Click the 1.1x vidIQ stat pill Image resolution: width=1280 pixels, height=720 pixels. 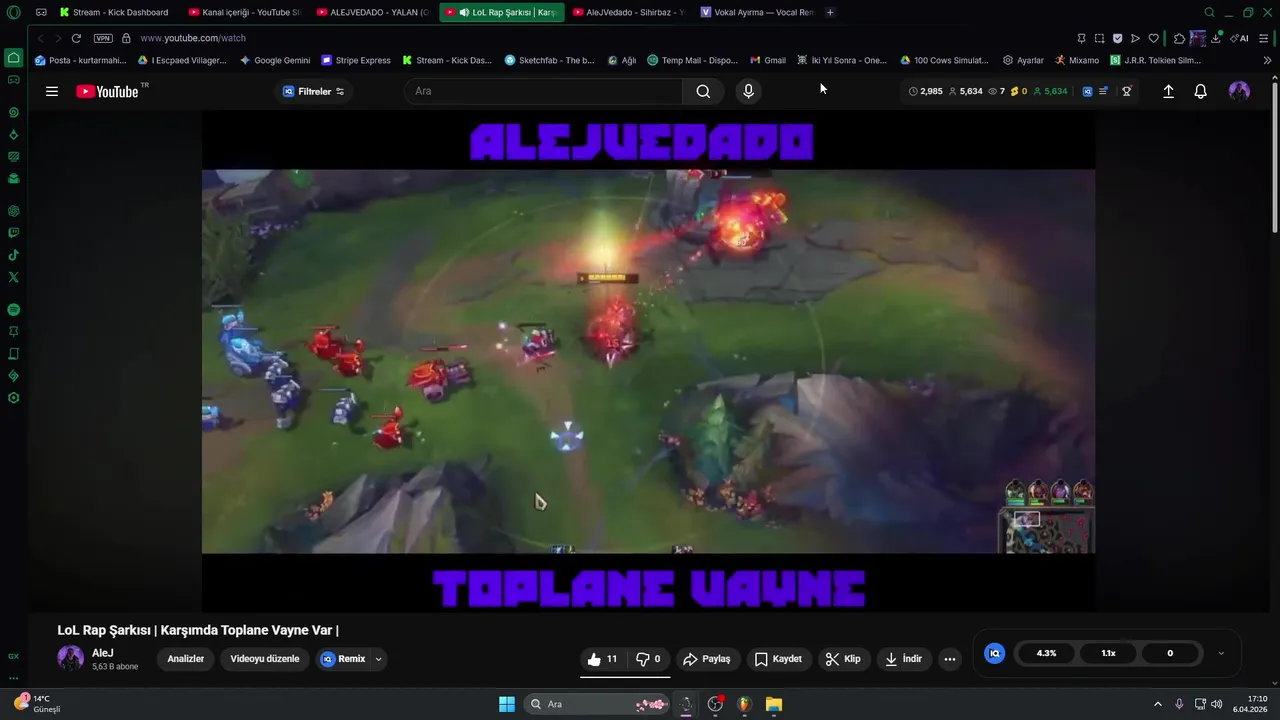pos(1108,653)
